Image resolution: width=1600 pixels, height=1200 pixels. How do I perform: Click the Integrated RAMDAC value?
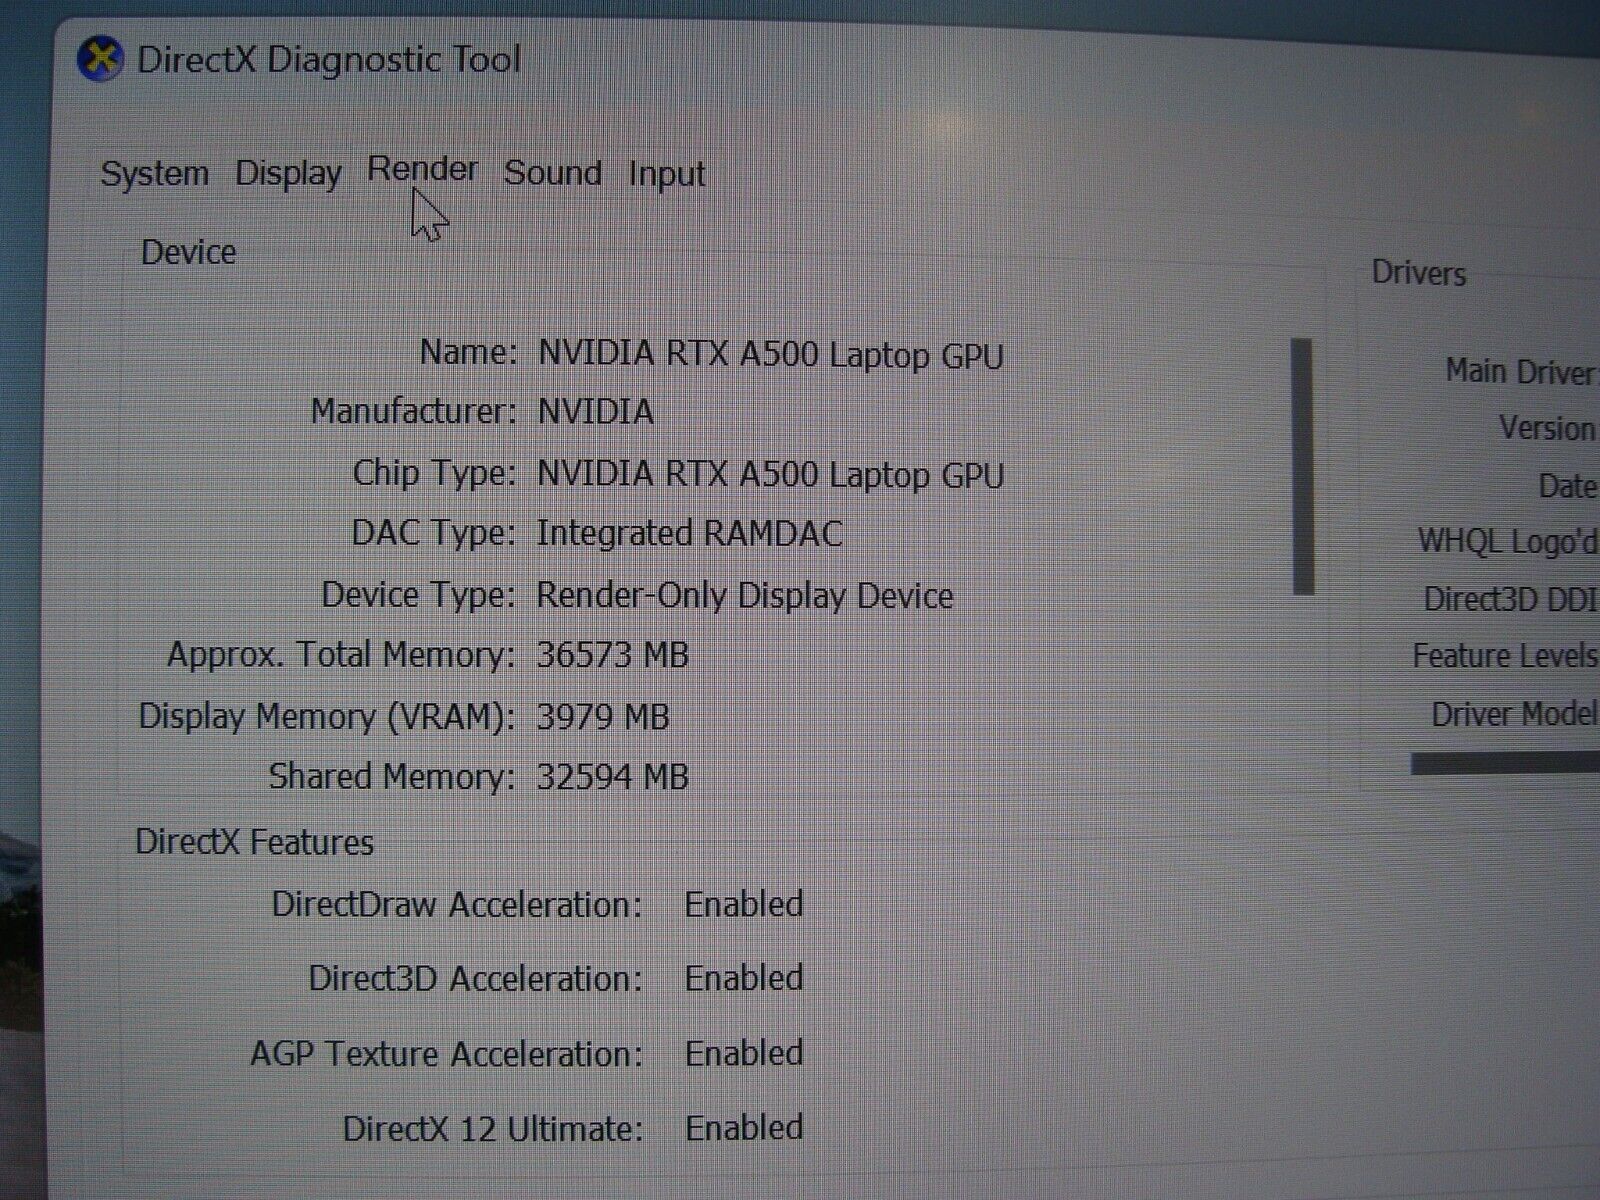[x=690, y=533]
